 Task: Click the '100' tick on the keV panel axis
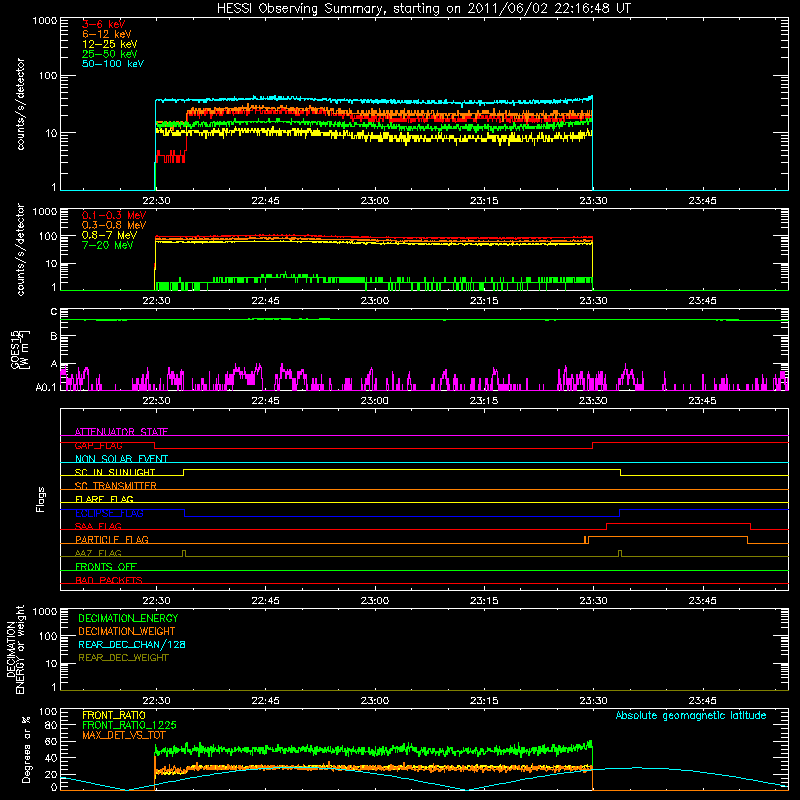(x=48, y=76)
